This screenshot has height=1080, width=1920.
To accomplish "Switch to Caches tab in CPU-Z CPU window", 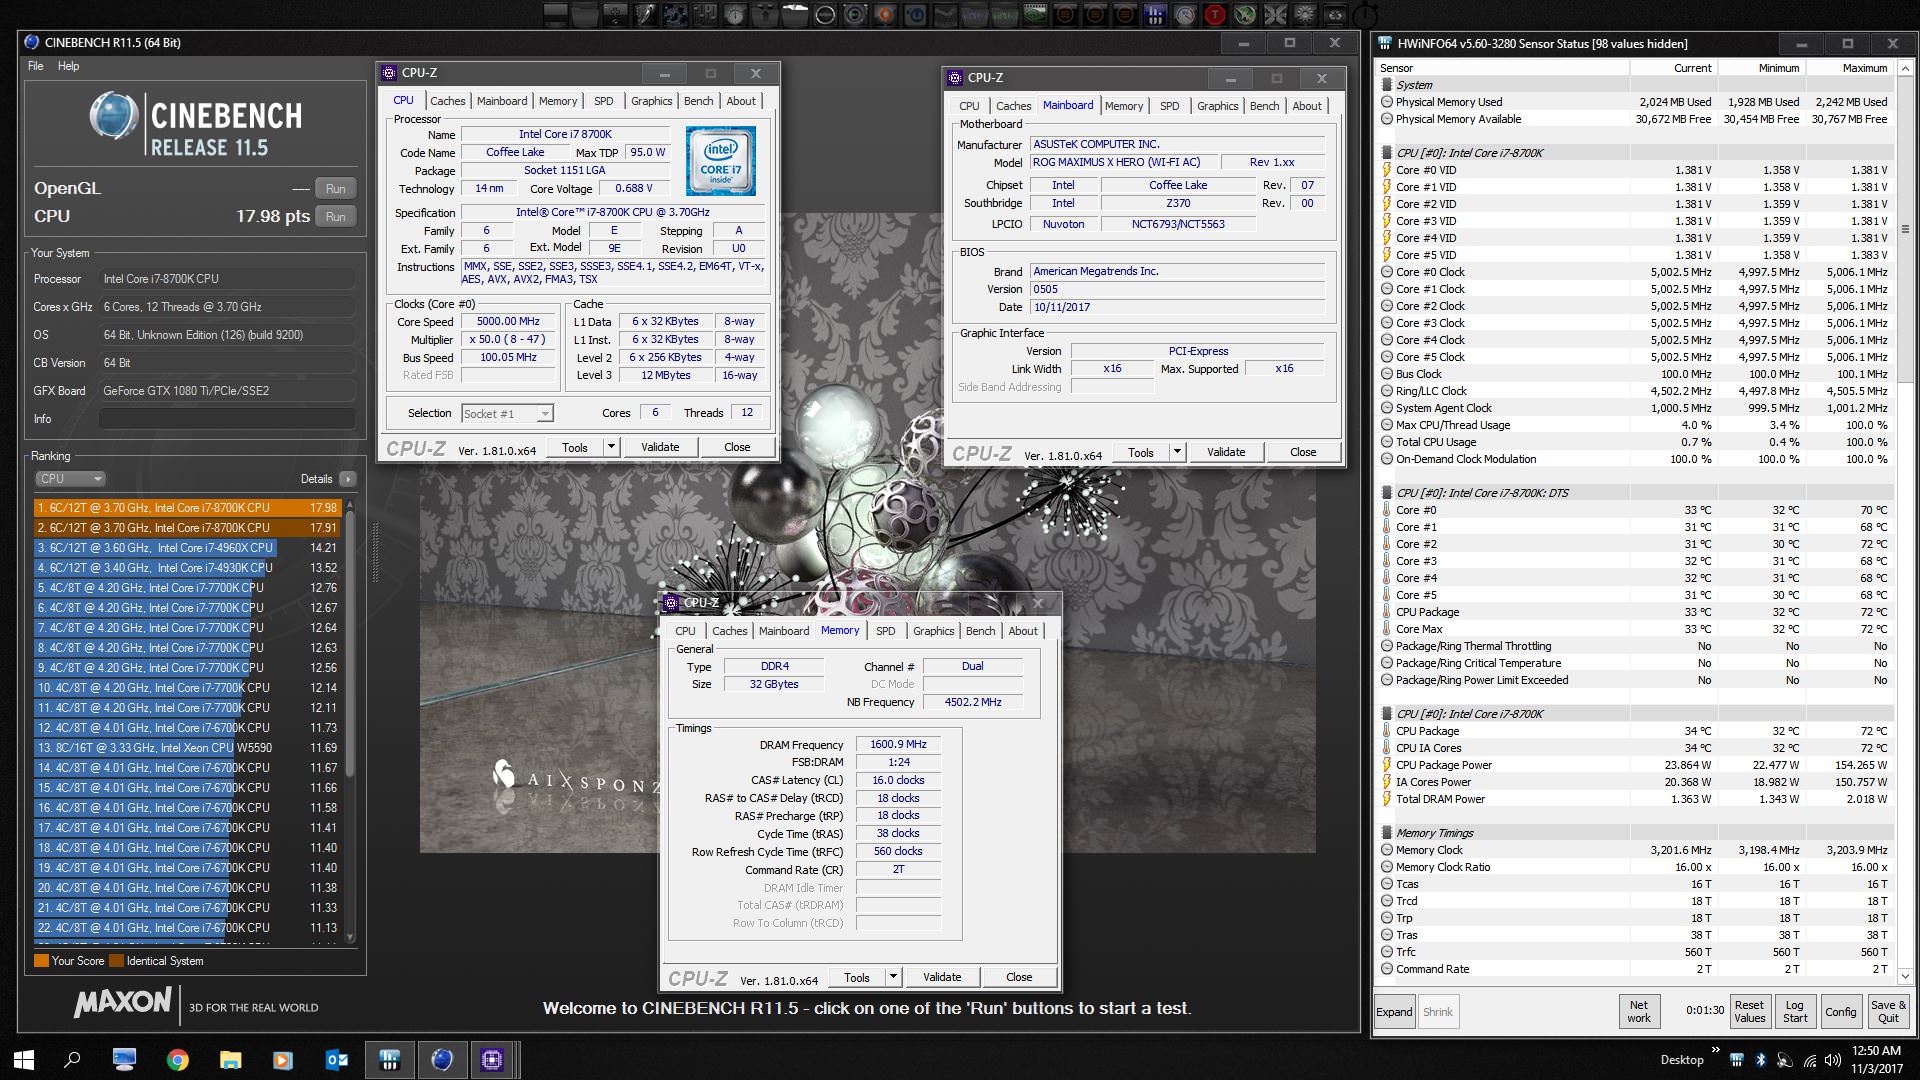I will point(448,101).
